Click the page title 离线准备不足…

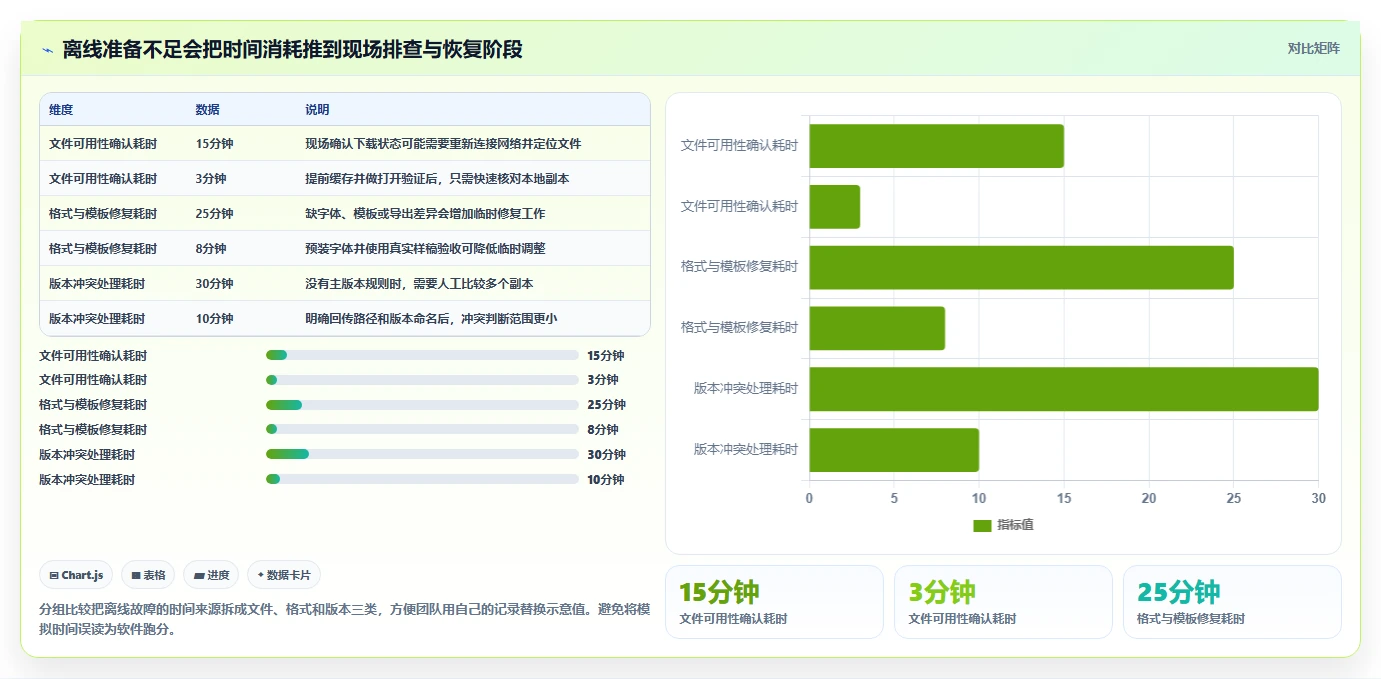click(292, 49)
